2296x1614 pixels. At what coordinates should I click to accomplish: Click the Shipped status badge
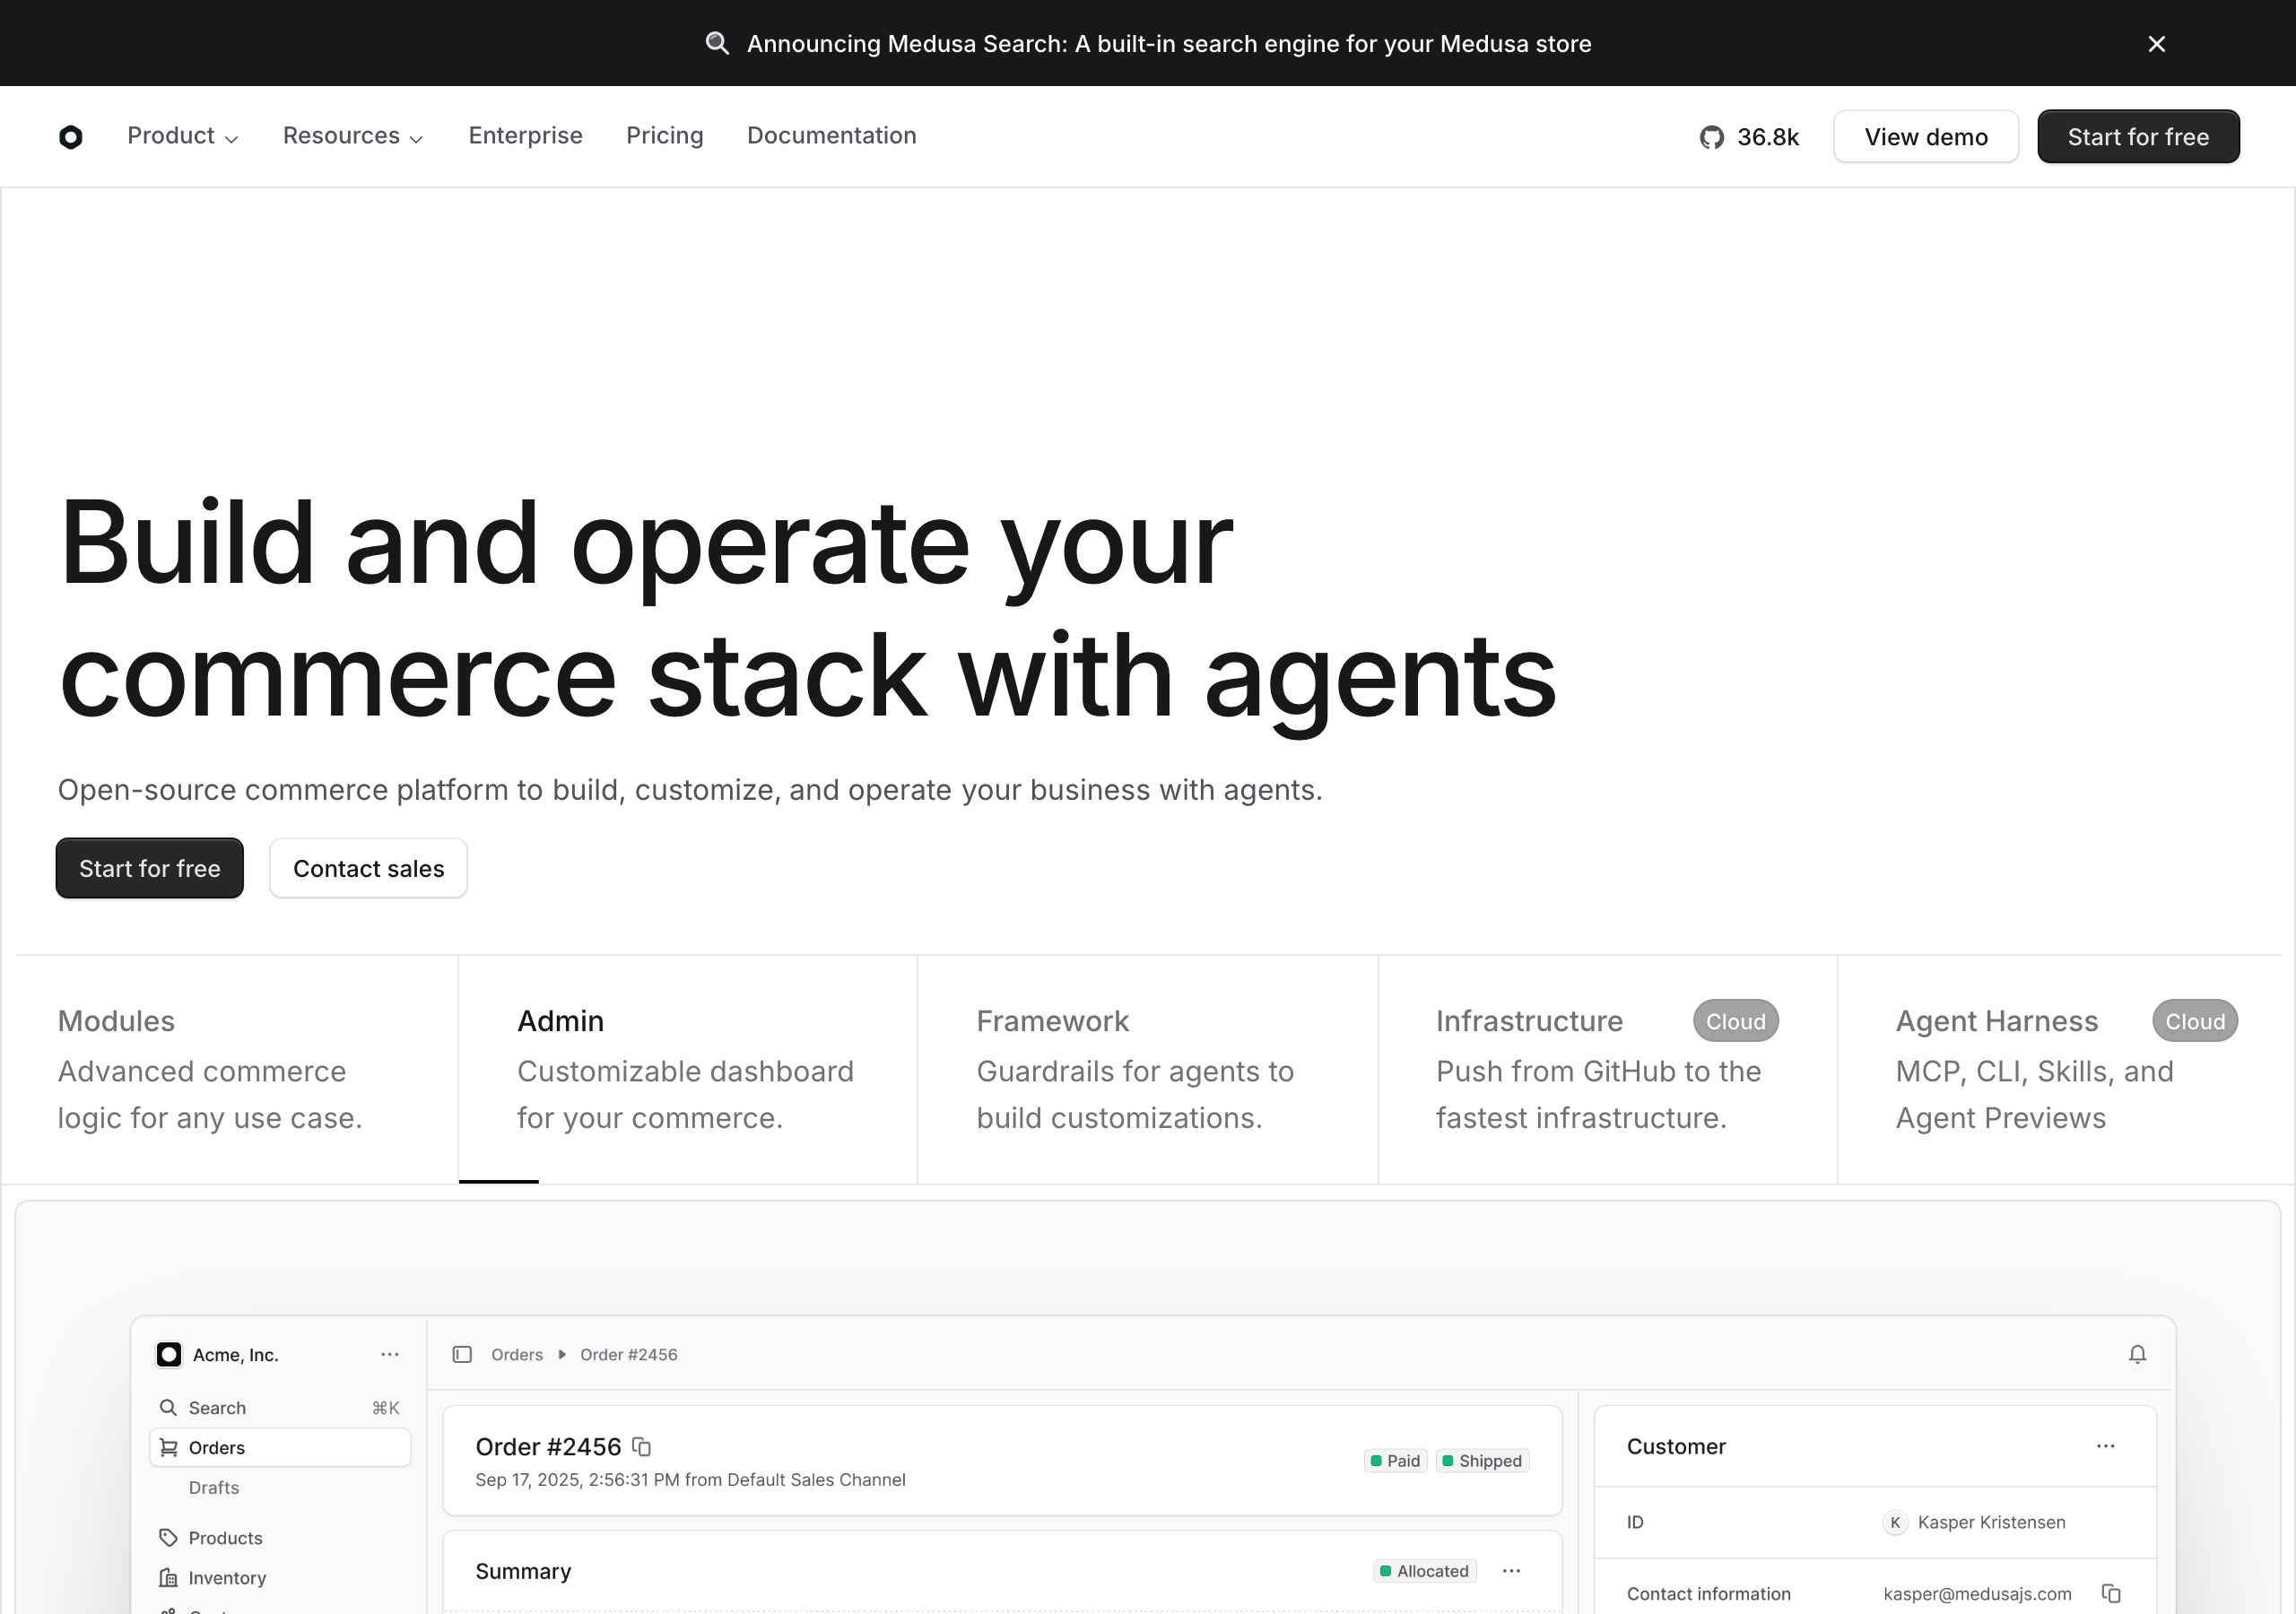[x=1482, y=1460]
